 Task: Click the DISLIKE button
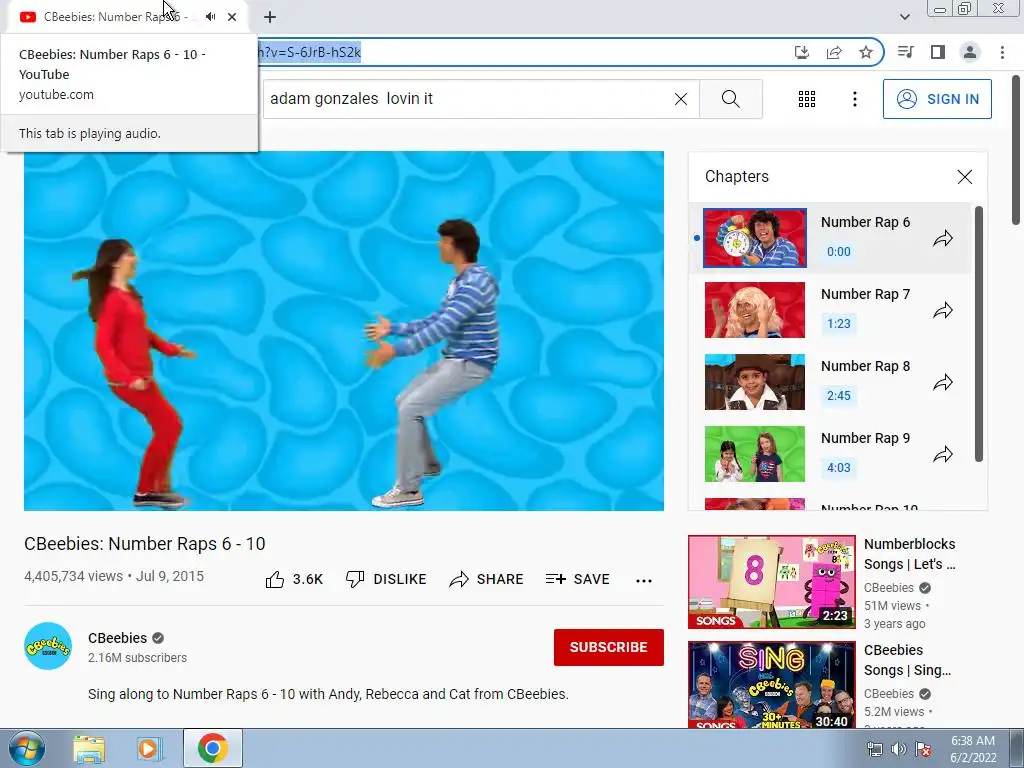(386, 579)
